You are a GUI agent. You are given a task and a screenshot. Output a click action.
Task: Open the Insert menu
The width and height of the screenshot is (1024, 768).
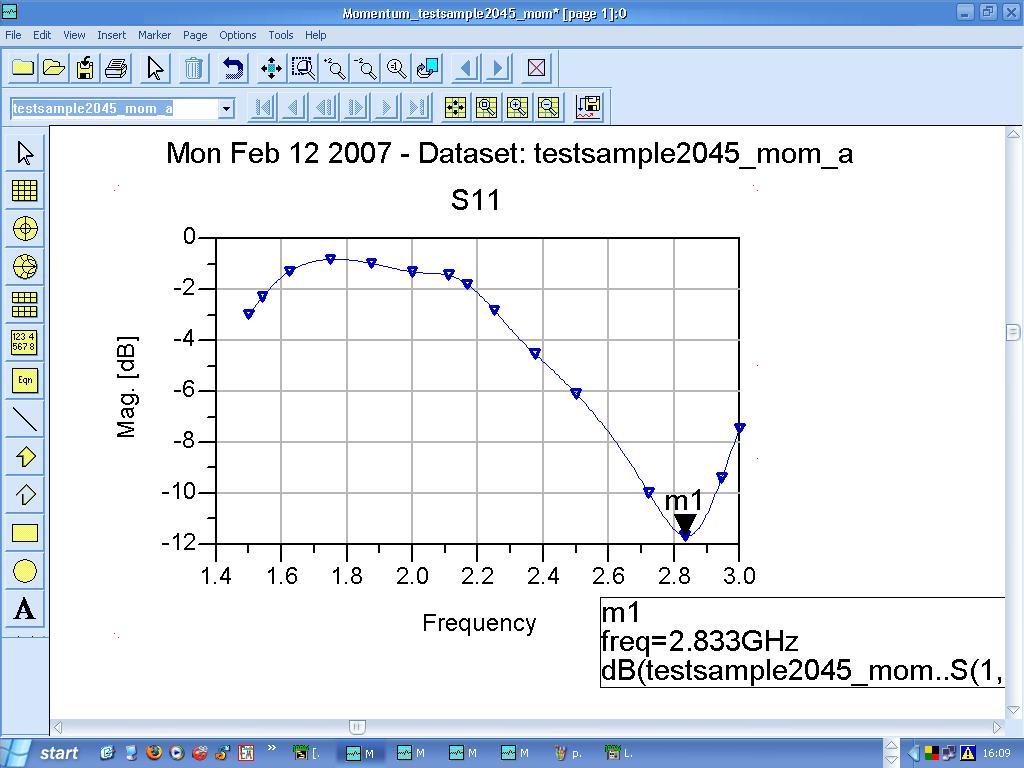112,35
